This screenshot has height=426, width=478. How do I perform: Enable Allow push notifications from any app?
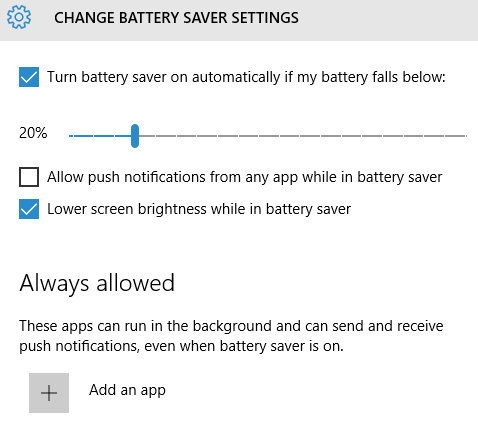click(x=29, y=177)
